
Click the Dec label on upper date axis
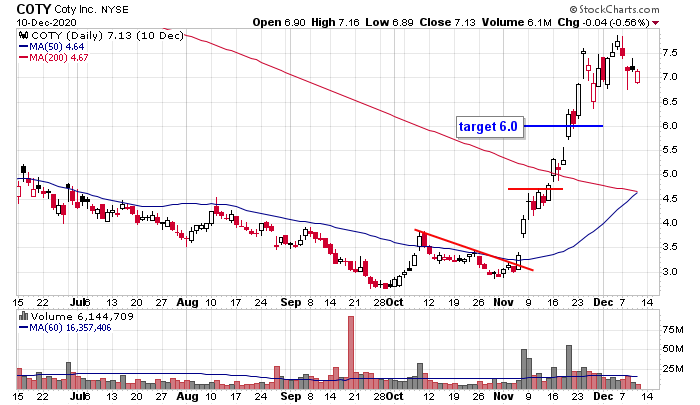pos(603,302)
